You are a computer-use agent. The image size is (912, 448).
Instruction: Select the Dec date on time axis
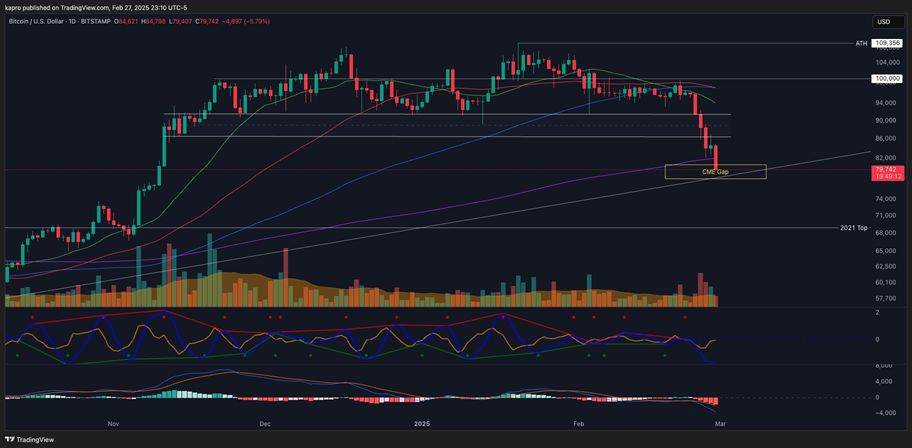265,424
